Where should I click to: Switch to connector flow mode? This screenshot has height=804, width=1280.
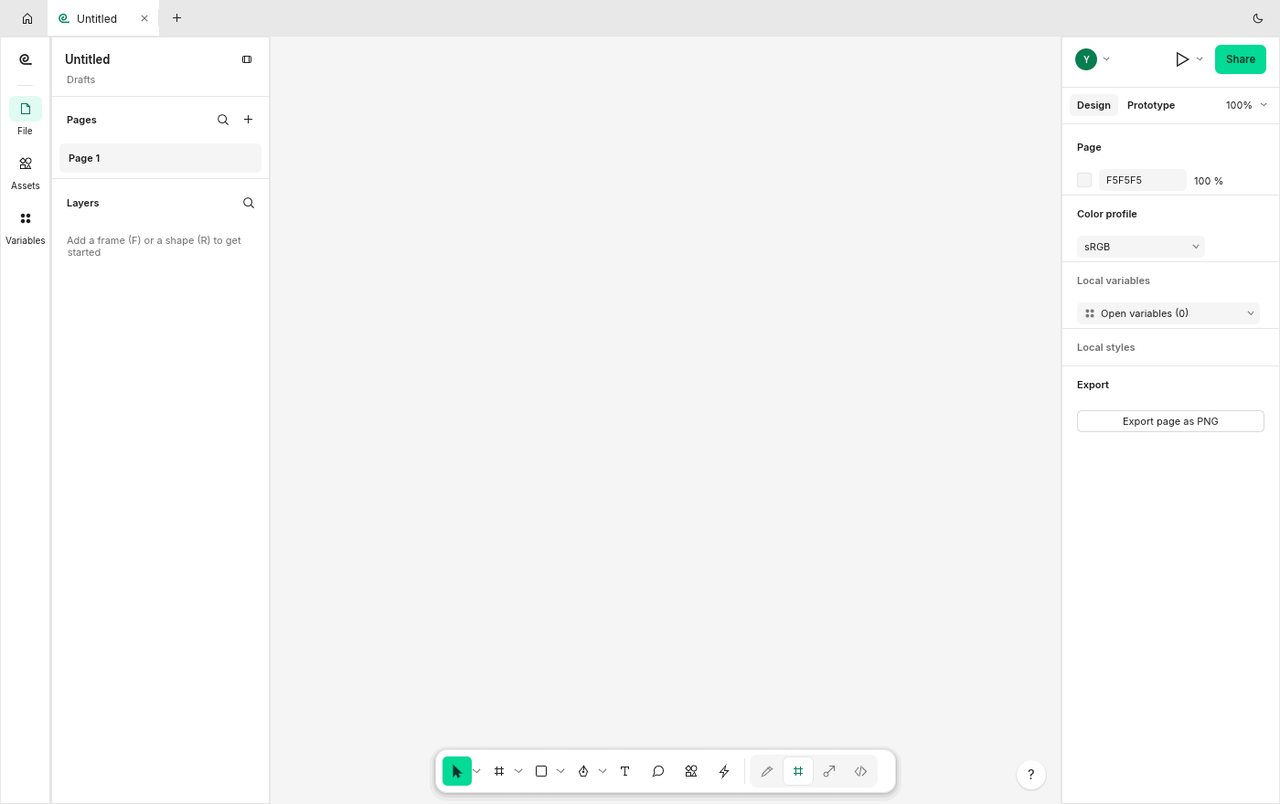[829, 771]
